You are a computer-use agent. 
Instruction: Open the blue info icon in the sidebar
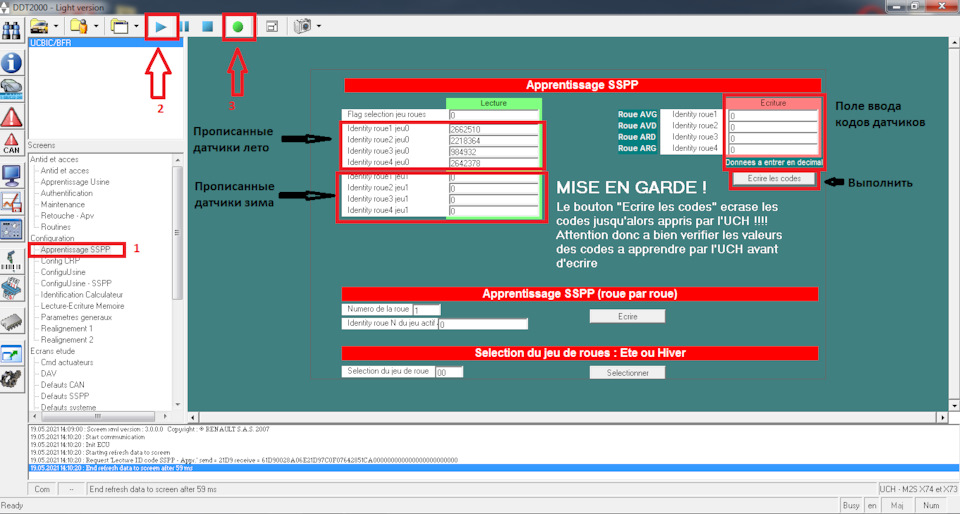point(12,62)
